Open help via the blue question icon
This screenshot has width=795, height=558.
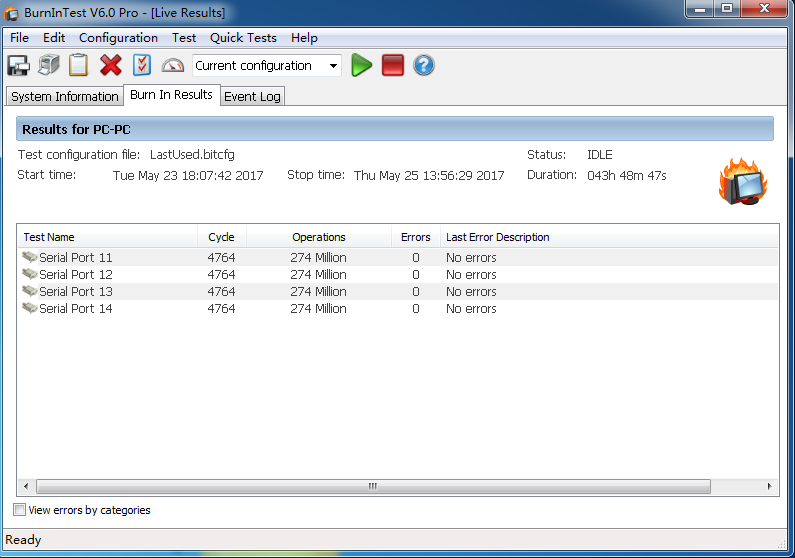click(423, 65)
